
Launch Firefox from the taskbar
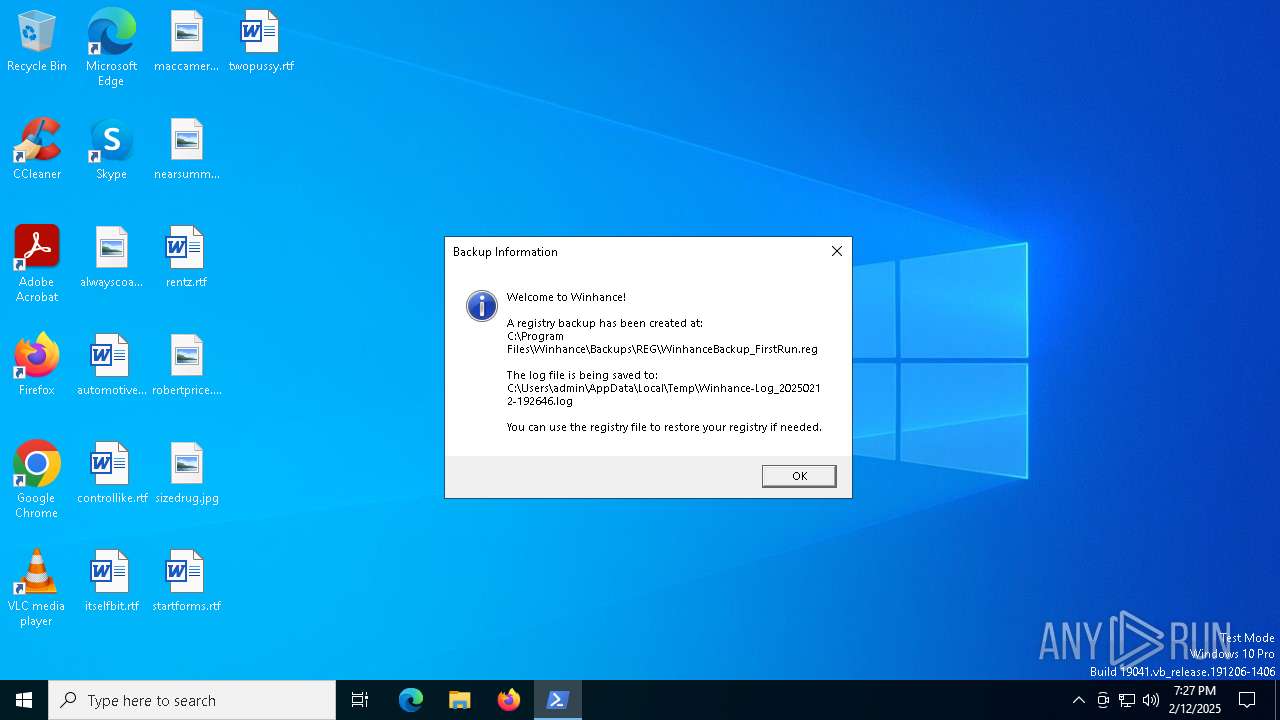pyautogui.click(x=509, y=700)
